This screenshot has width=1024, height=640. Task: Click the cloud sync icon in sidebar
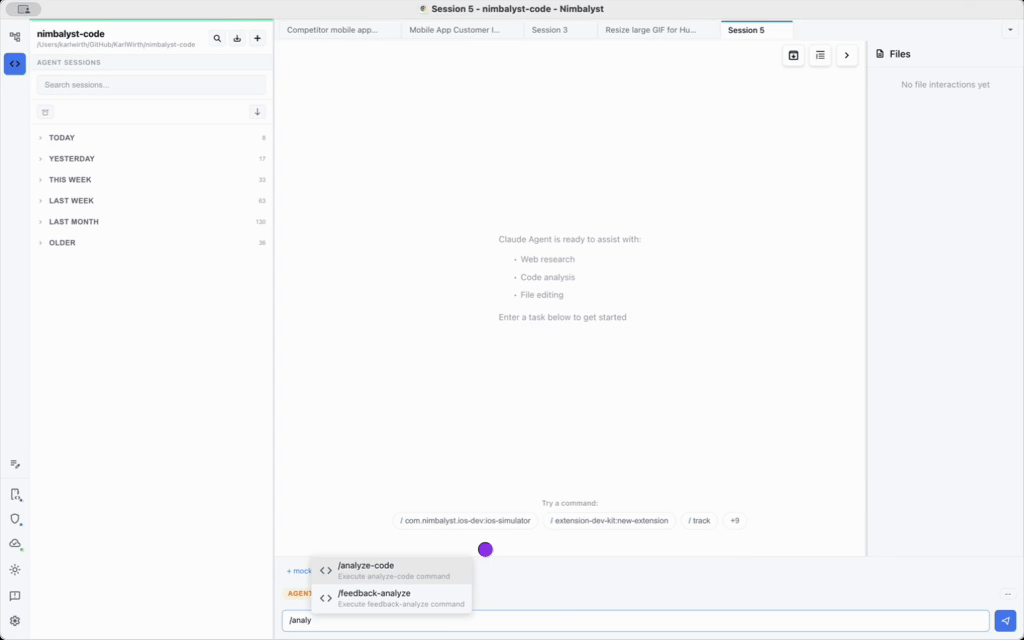click(14, 544)
